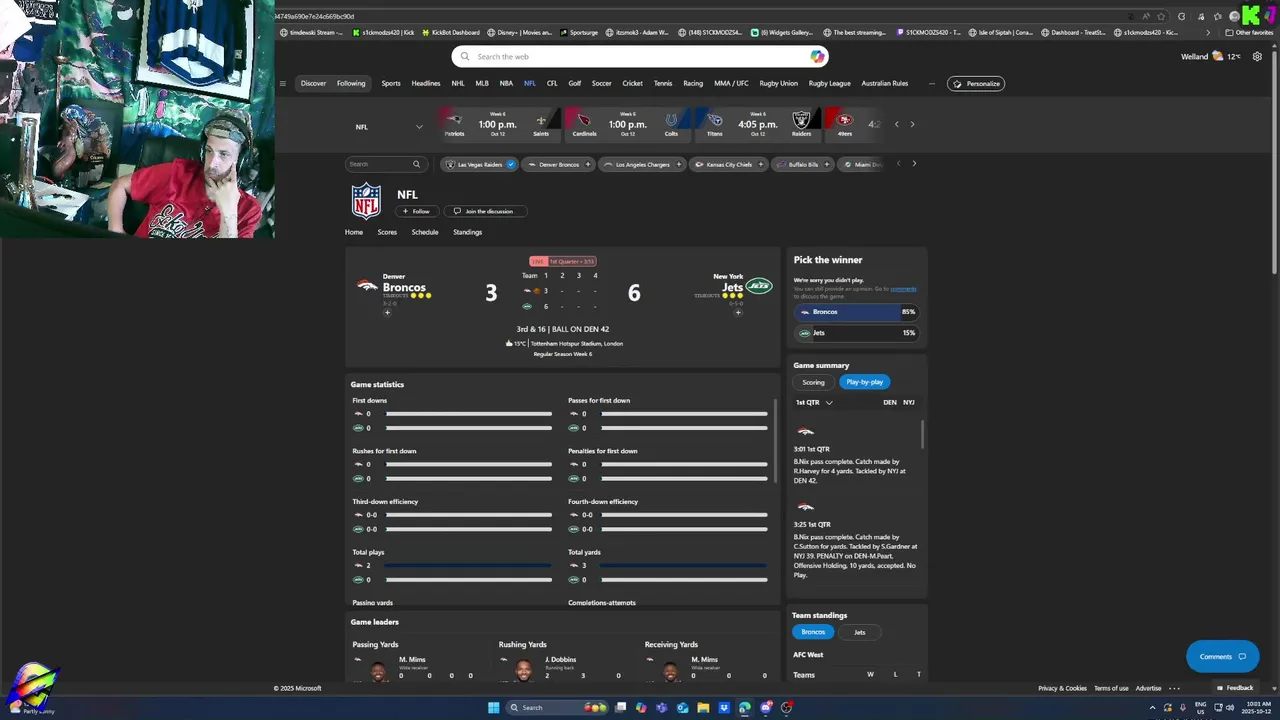Expand the NFL league dropdown chevron
The image size is (1280, 720).
(419, 127)
